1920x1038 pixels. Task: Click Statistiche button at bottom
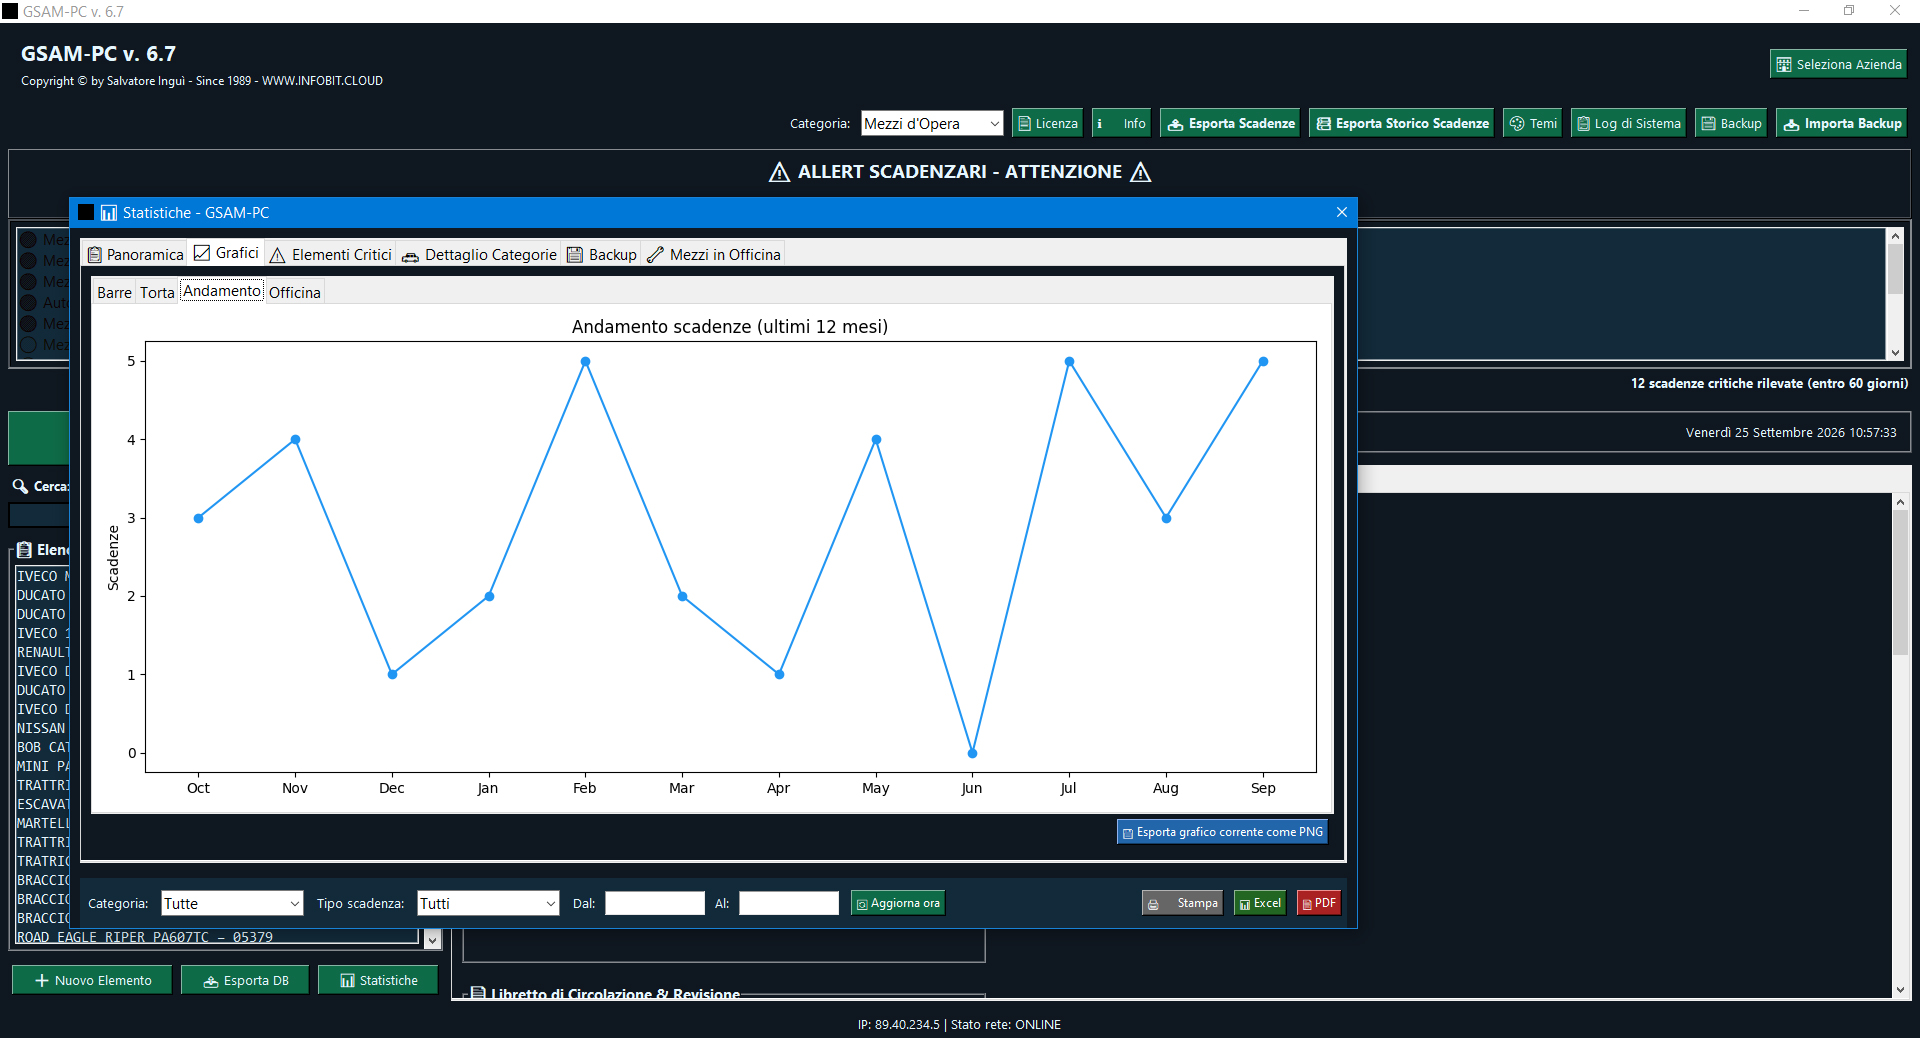point(378,980)
